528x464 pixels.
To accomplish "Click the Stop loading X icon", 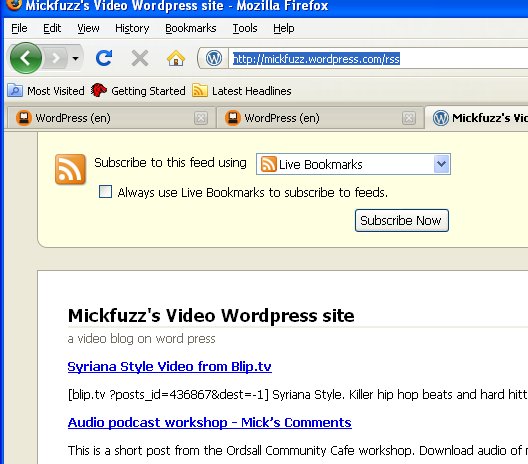I will [140, 58].
